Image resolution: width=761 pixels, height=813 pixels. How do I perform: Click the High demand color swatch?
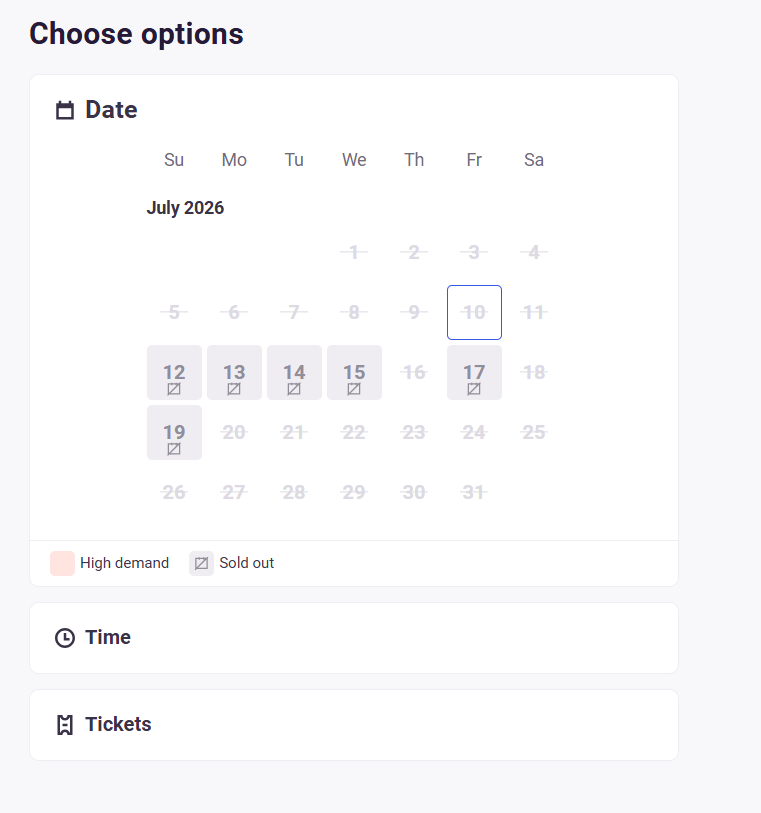coord(62,563)
